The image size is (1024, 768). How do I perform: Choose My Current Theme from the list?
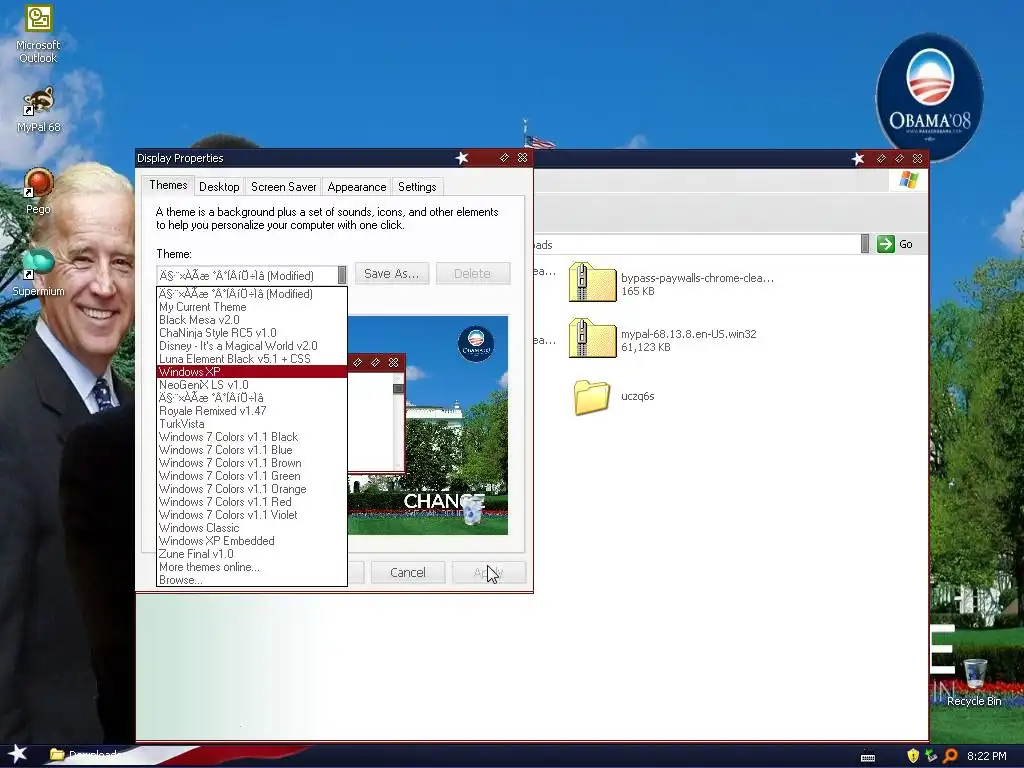(x=252, y=307)
